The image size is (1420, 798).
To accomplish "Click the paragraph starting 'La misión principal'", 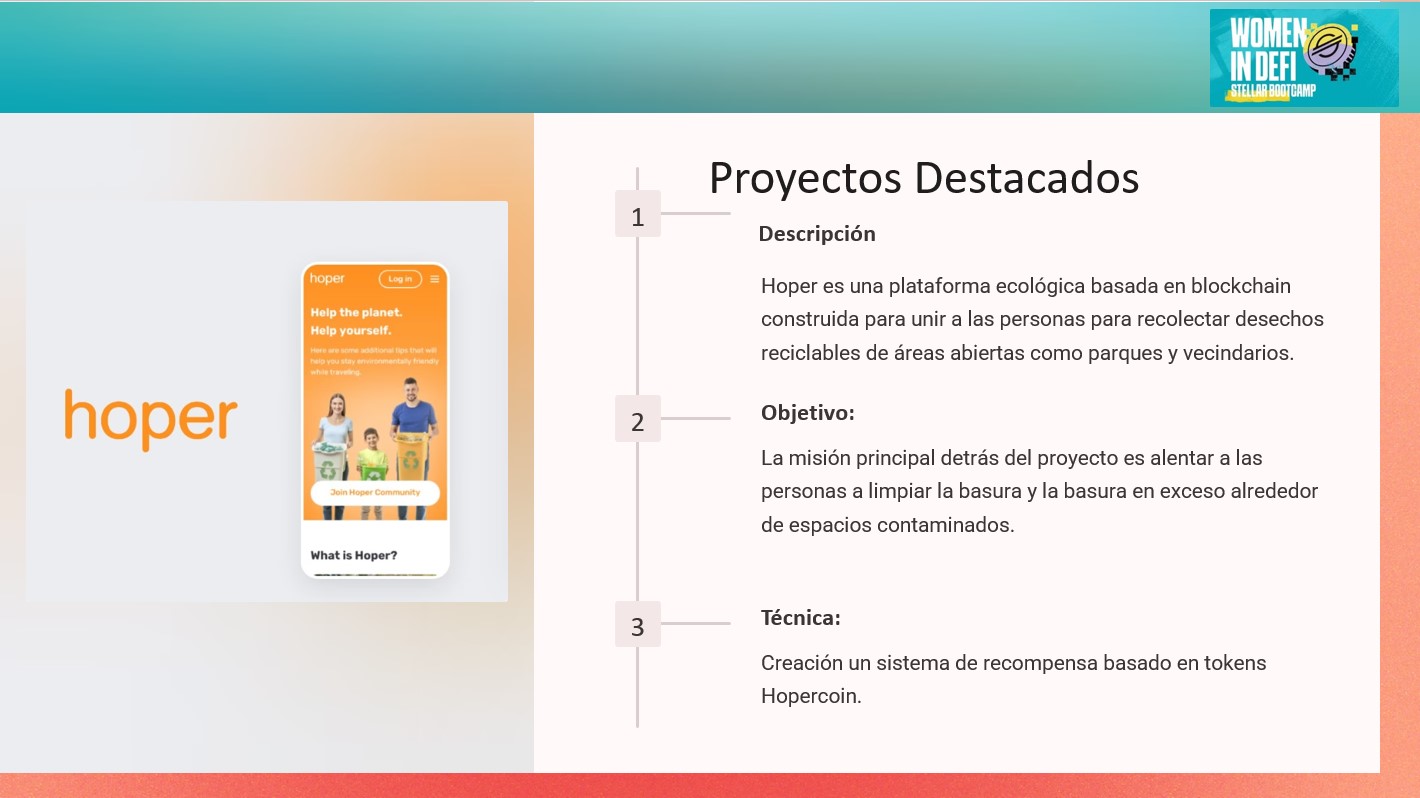I will tap(1040, 491).
